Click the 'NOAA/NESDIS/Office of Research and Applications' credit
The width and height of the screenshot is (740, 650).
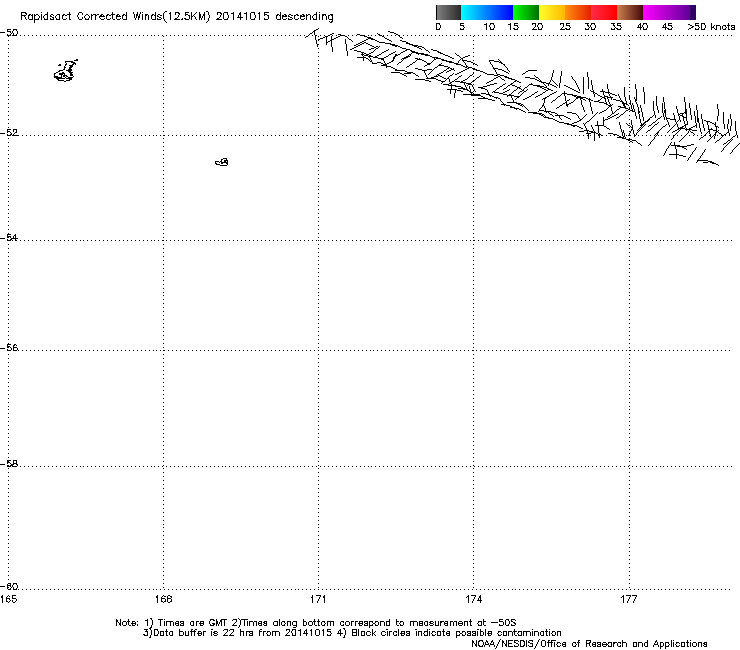coord(589,644)
